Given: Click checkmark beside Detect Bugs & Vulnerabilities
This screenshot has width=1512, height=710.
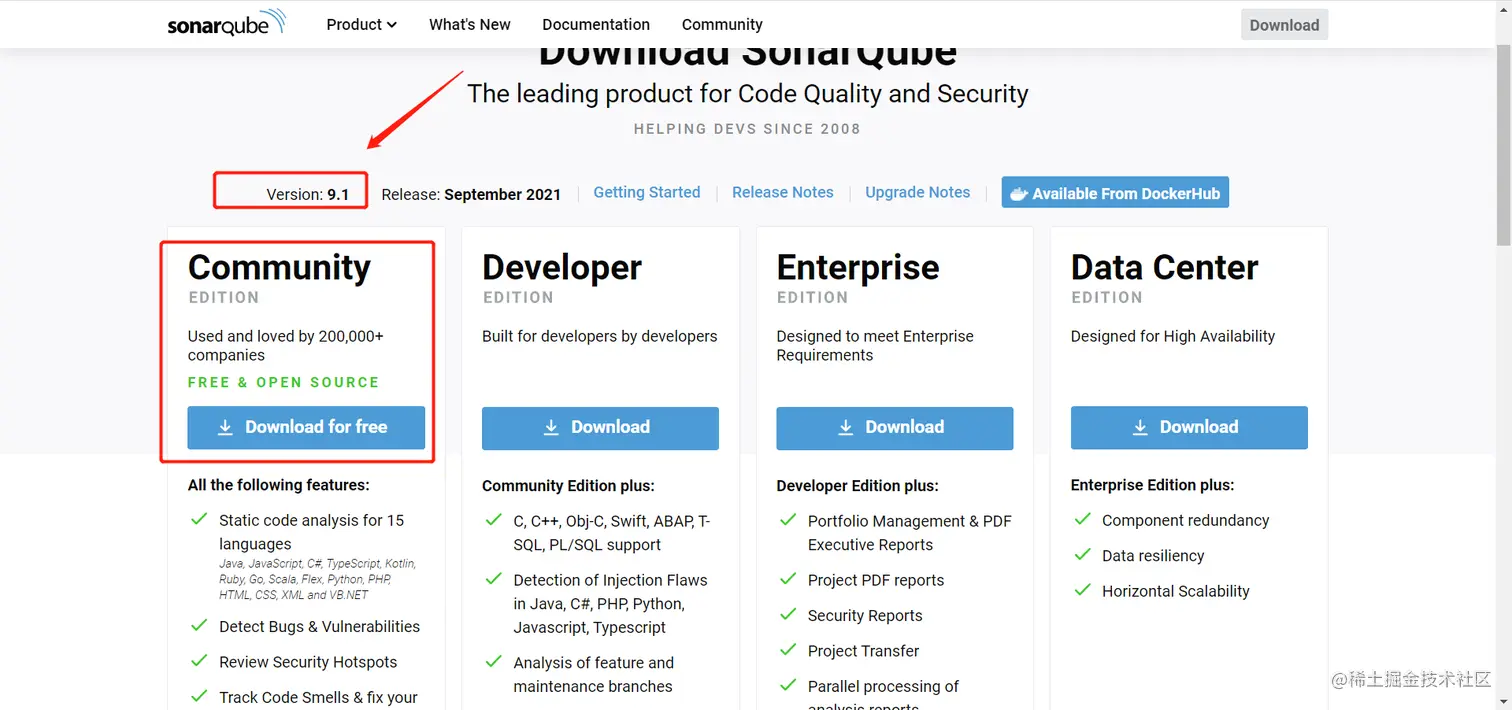Looking at the screenshot, I should pyautogui.click(x=198, y=626).
